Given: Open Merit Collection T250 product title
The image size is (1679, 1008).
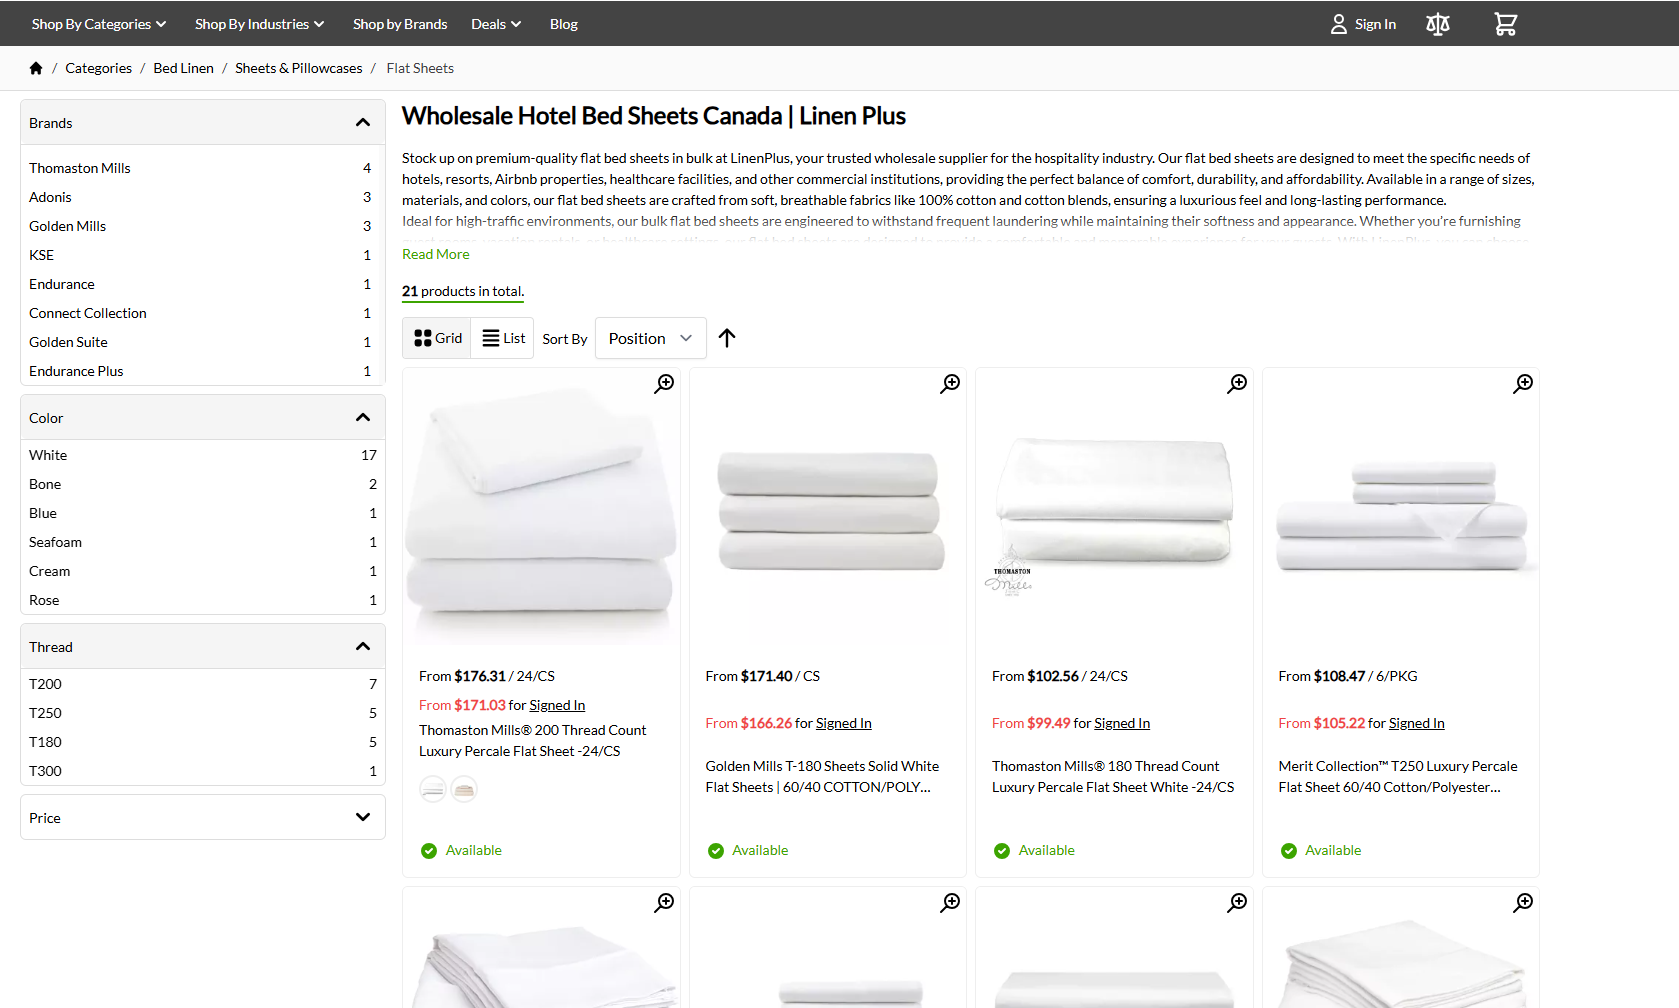Looking at the screenshot, I should pyautogui.click(x=1398, y=777).
